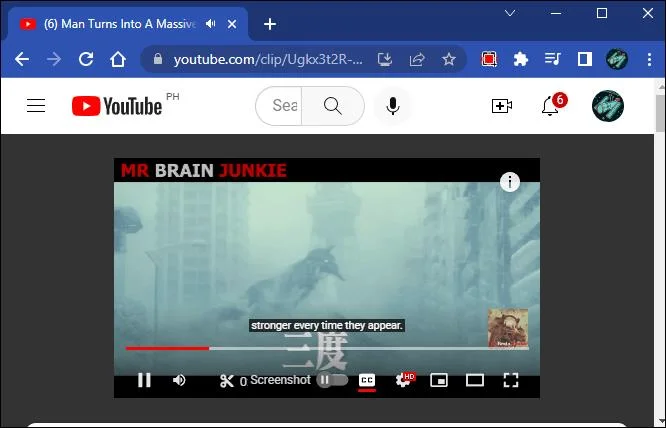Go back with browser back arrow

pyautogui.click(x=22, y=59)
